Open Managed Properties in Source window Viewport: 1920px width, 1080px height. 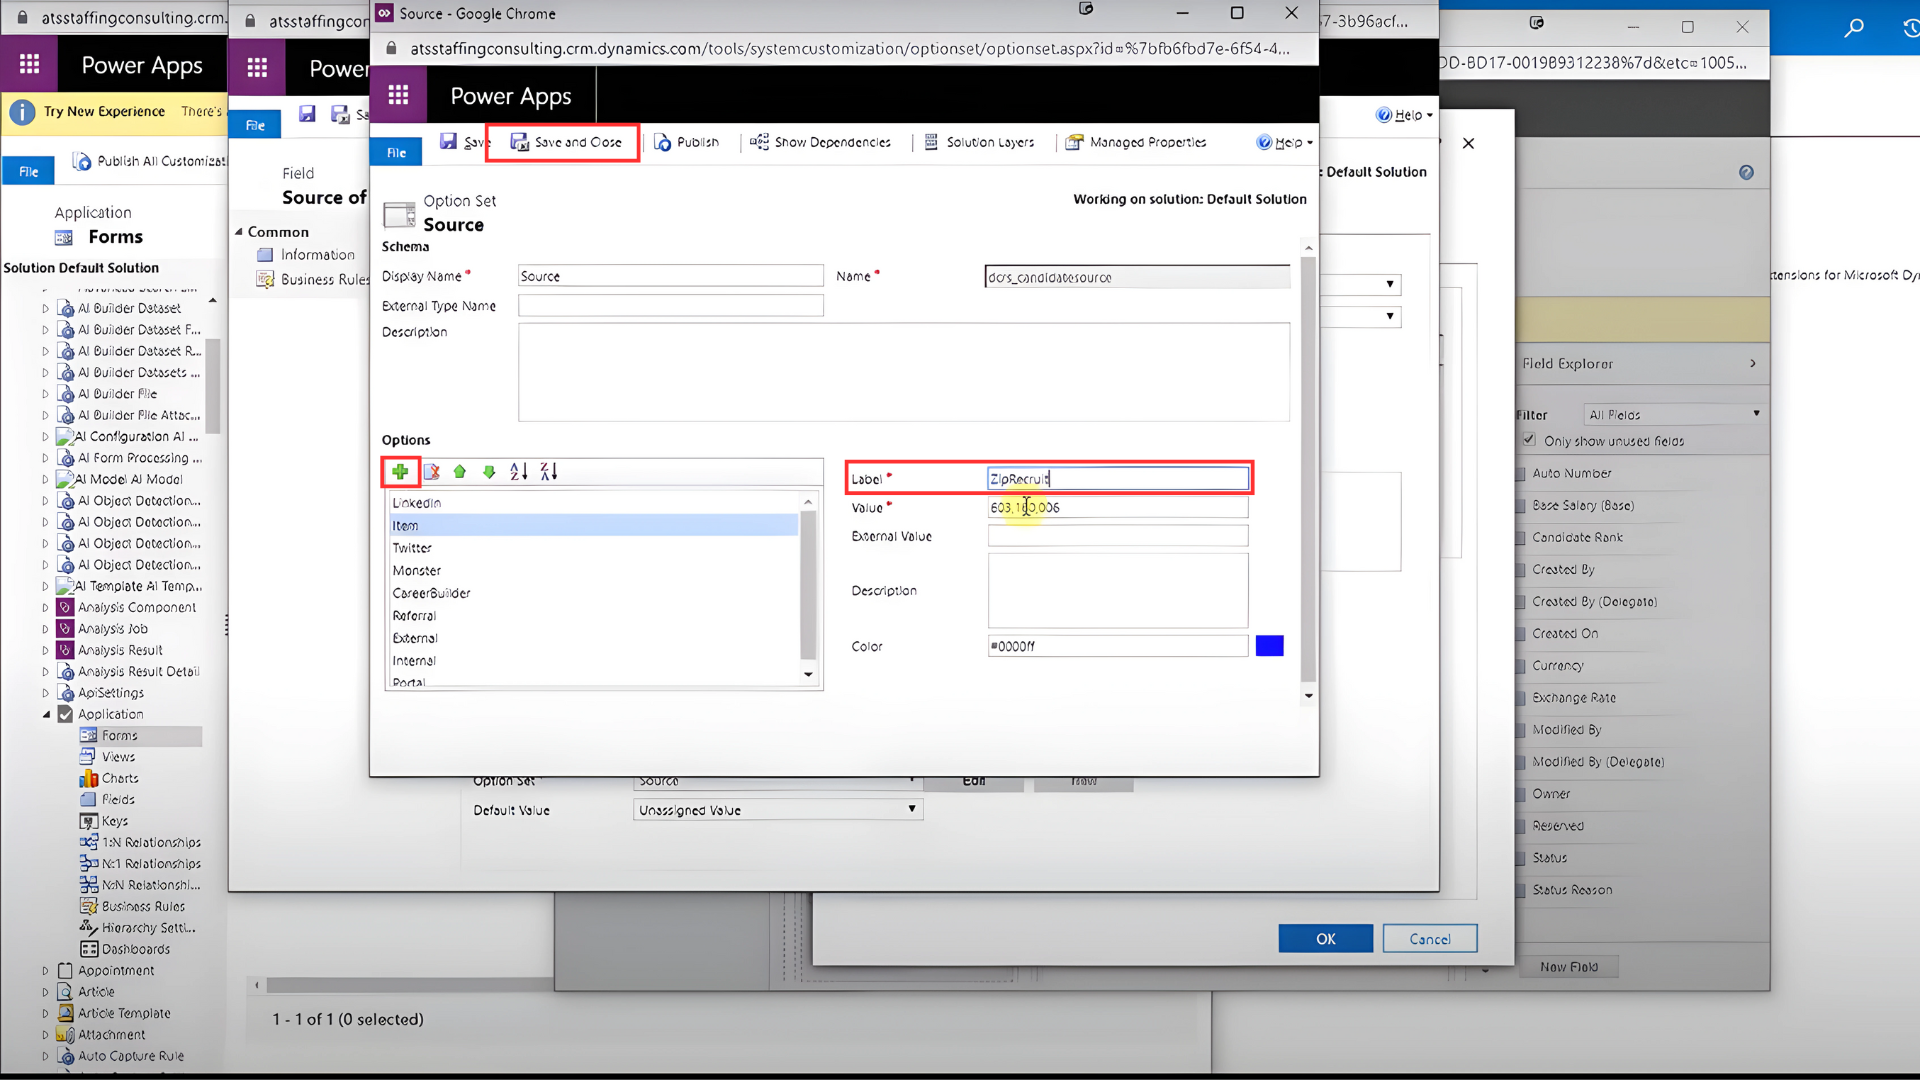coord(1136,142)
